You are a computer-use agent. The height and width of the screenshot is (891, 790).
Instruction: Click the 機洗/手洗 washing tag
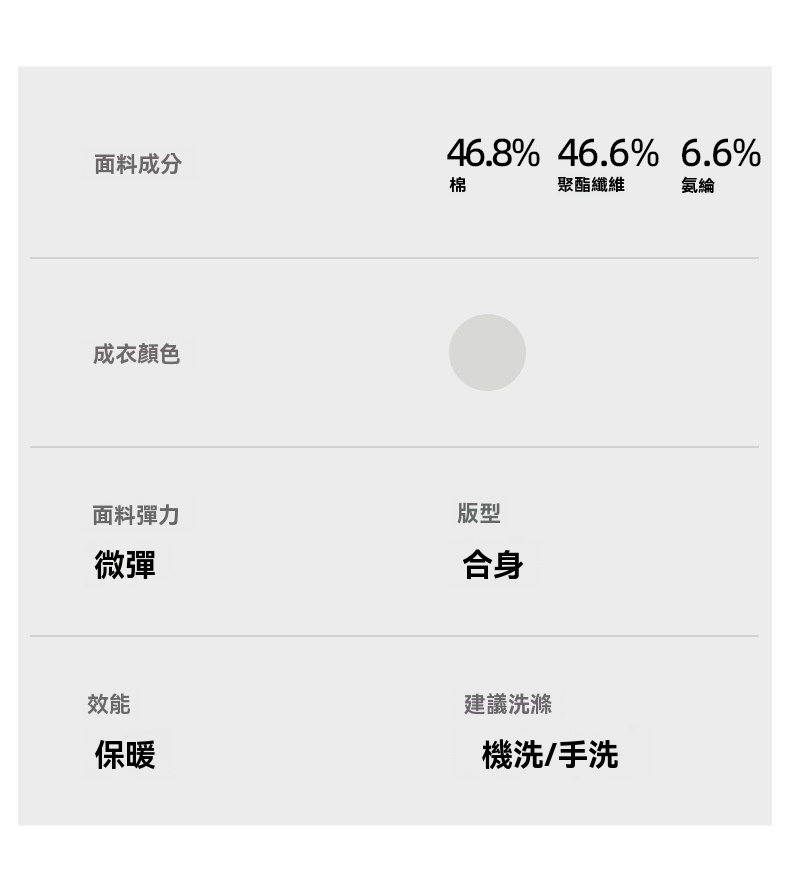[550, 755]
